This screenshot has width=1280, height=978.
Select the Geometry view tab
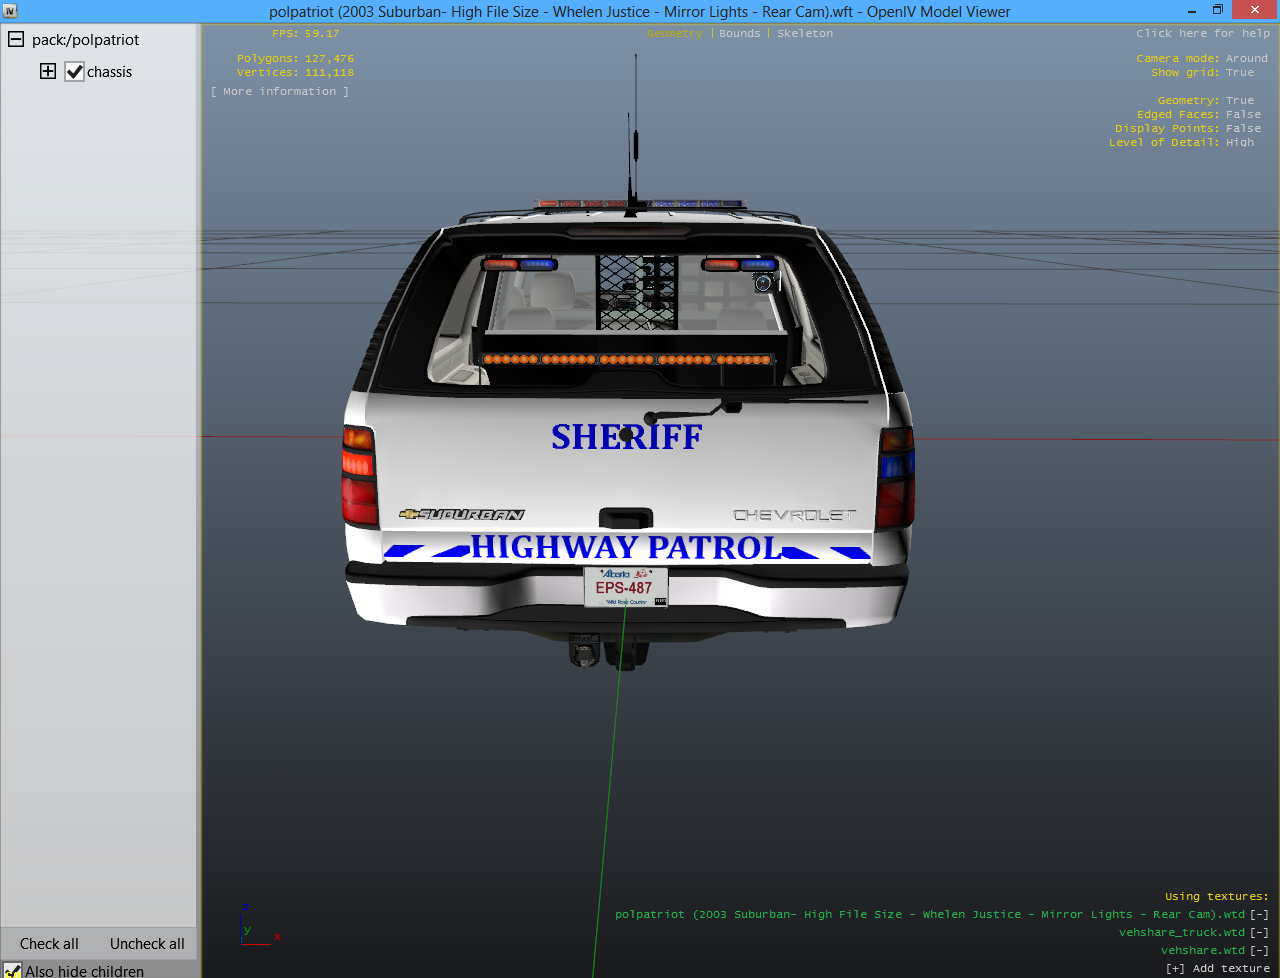click(x=675, y=34)
